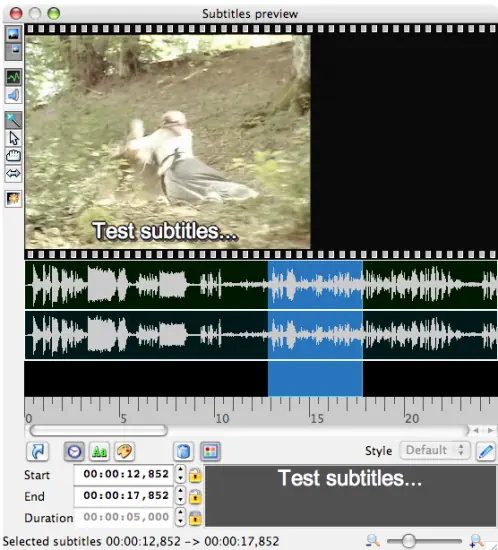Switch to the Aa font tab
The width and height of the screenshot is (498, 550).
coord(99,451)
